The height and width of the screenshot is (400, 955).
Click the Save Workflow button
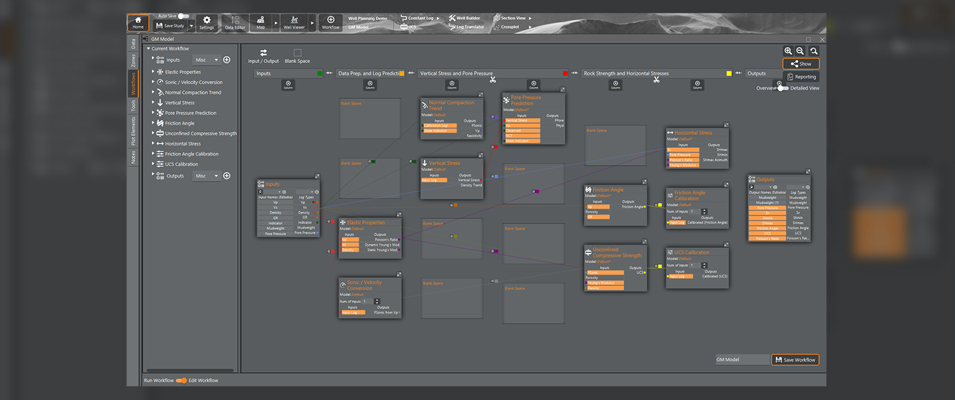795,359
